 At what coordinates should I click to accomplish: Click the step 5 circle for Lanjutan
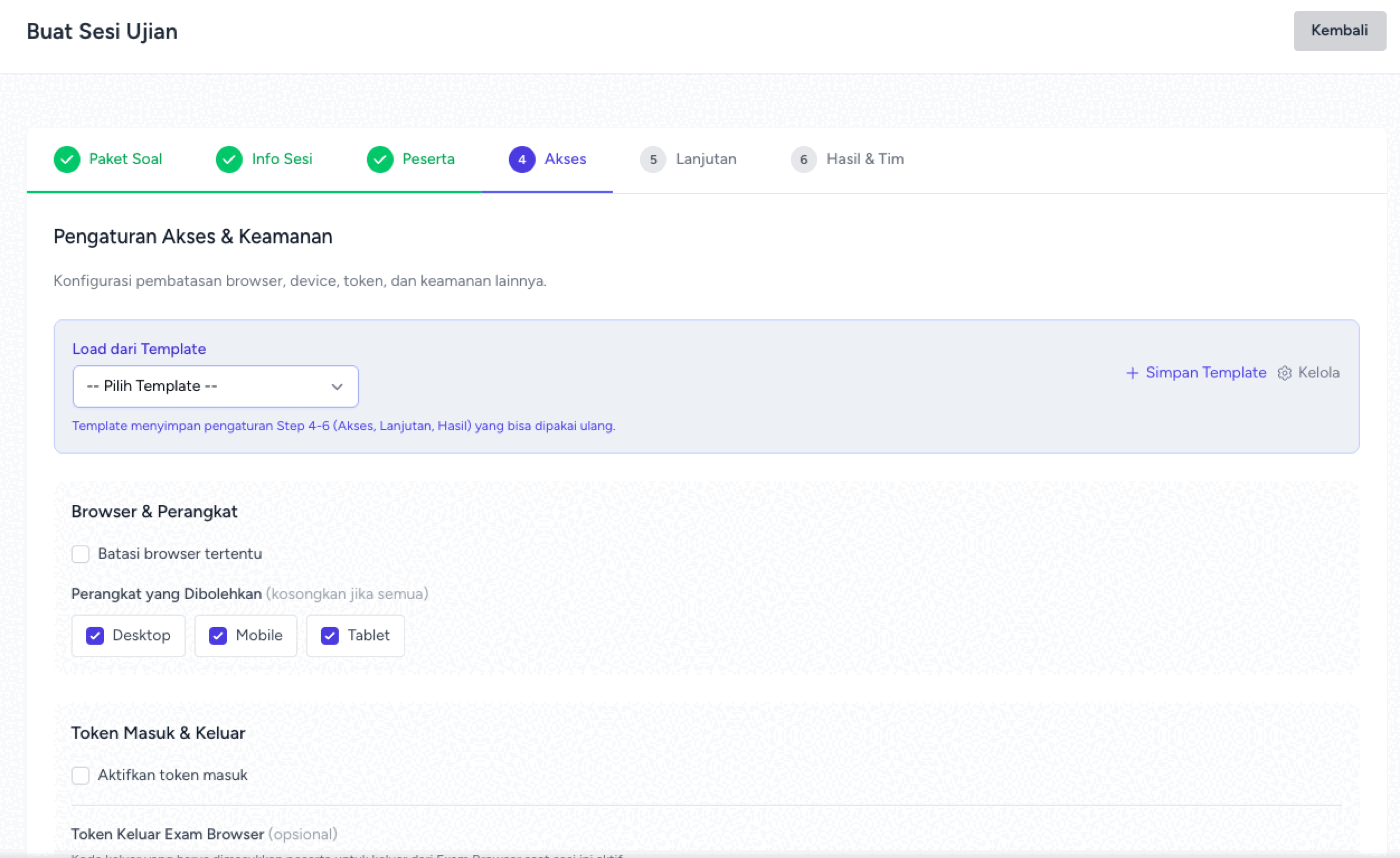click(x=653, y=159)
